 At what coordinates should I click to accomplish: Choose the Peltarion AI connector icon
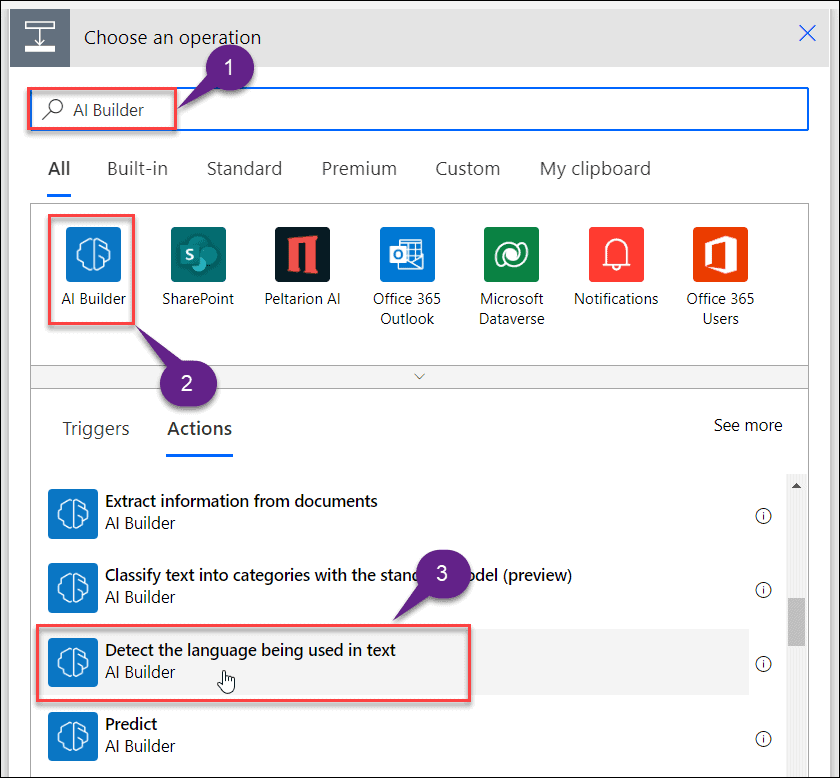pos(302,254)
